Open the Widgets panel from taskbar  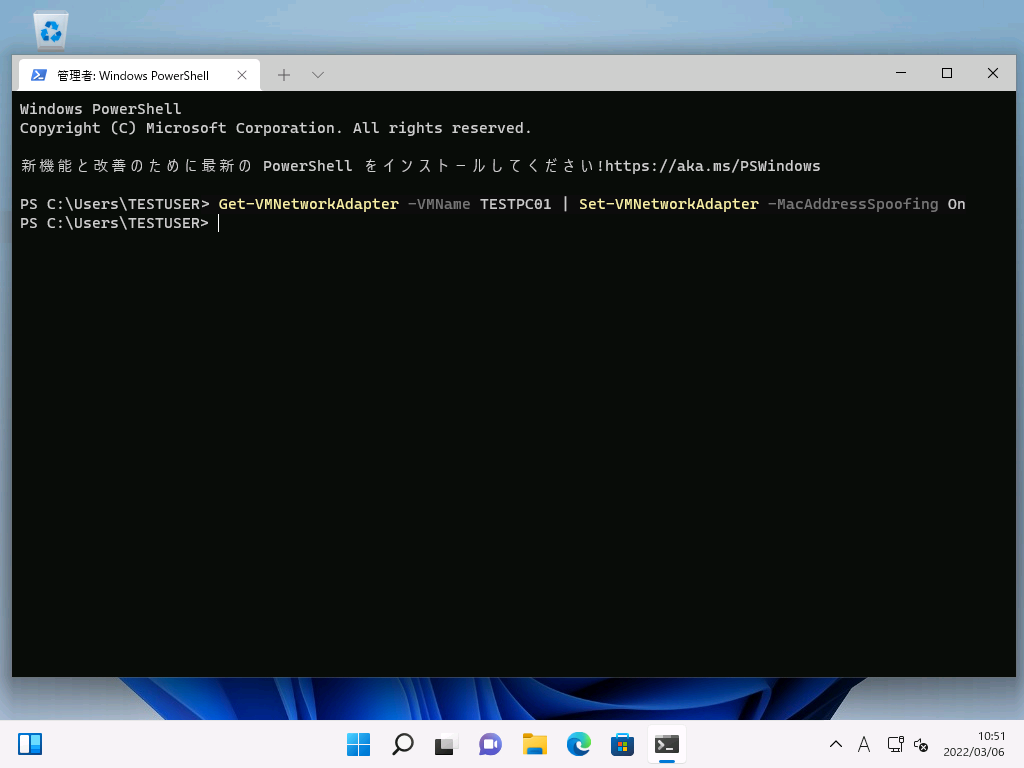click(x=30, y=744)
